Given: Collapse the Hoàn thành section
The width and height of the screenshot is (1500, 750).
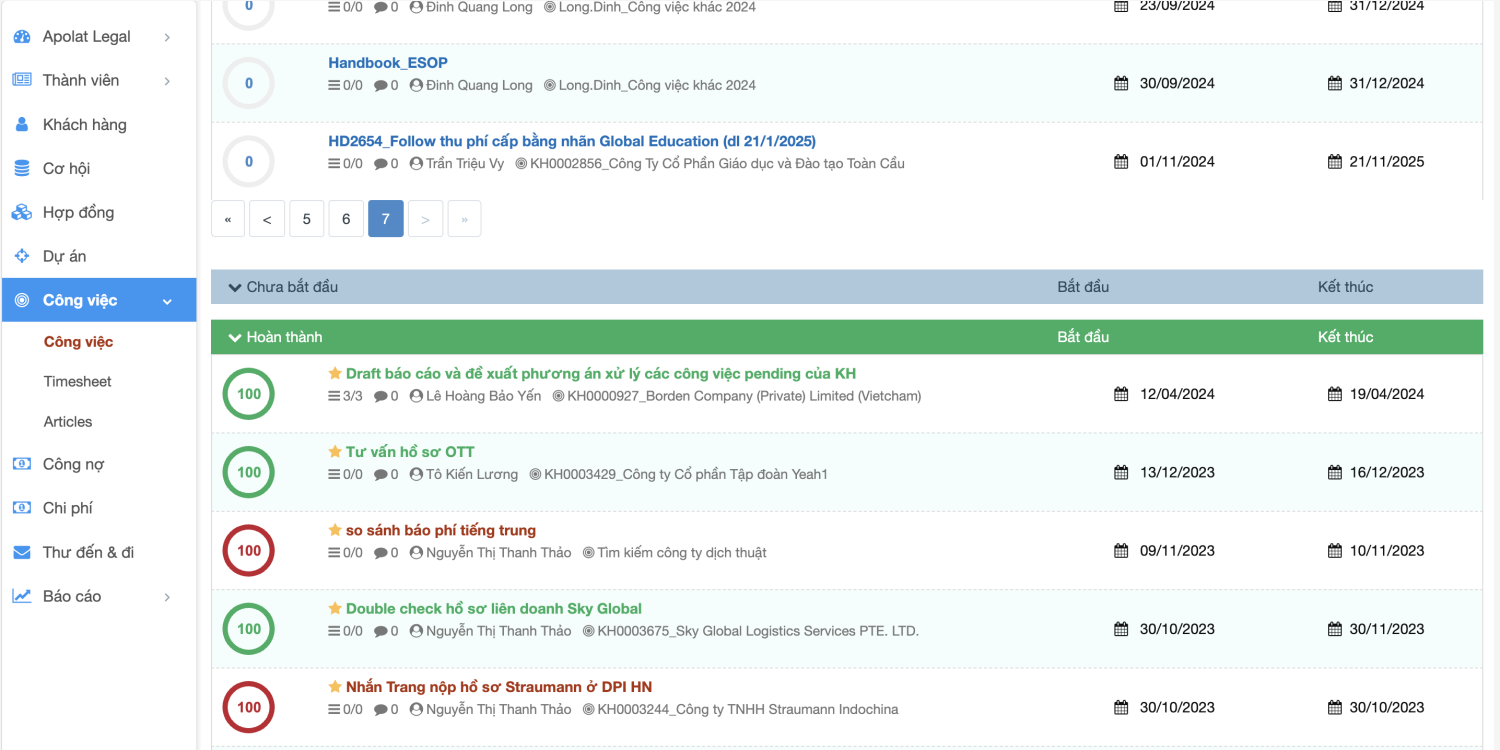Looking at the screenshot, I should click(235, 338).
